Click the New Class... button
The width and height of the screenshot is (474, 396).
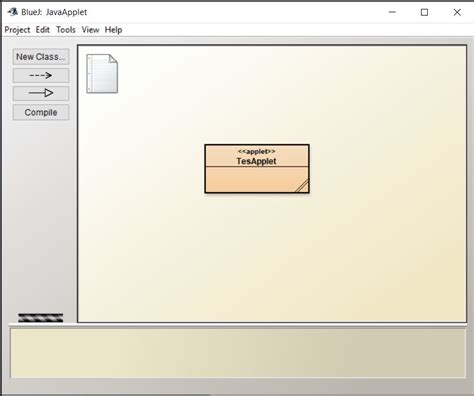(41, 57)
